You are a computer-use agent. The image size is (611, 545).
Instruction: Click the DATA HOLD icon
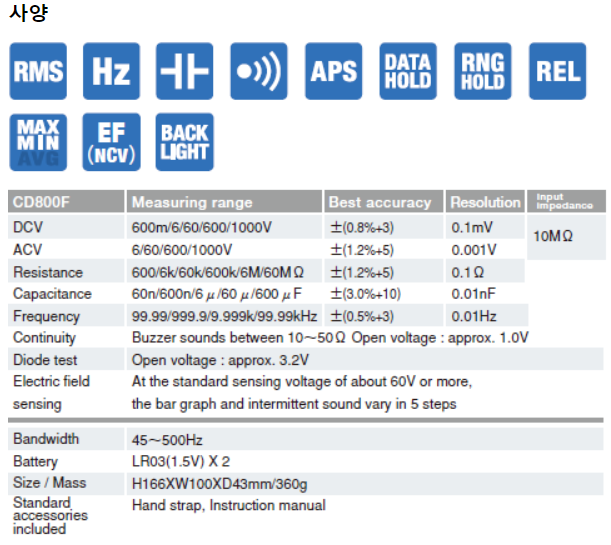point(408,71)
